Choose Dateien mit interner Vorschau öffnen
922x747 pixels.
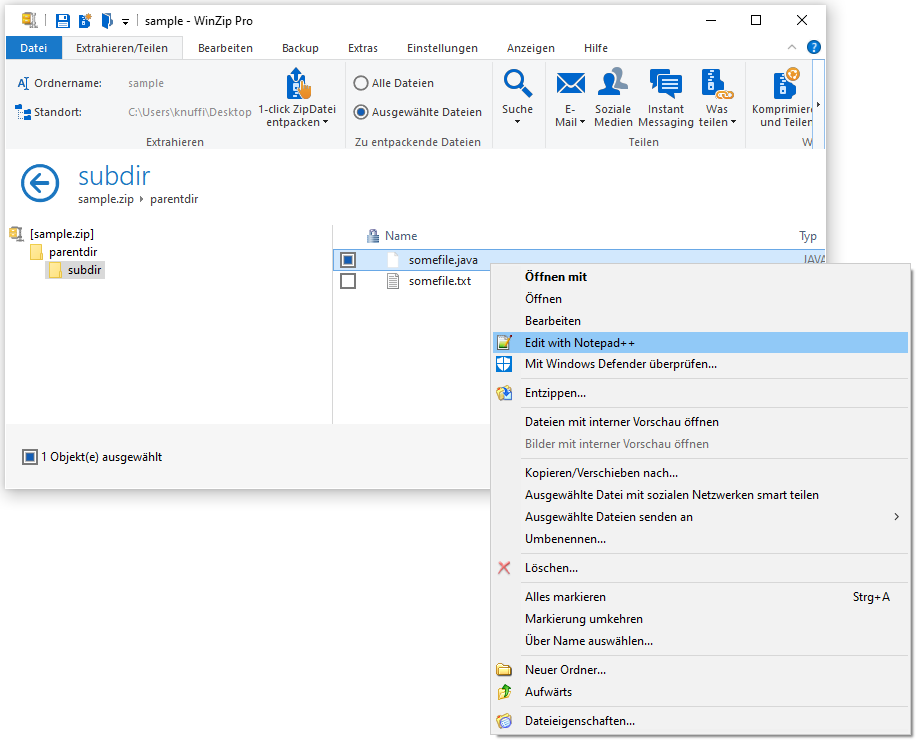[700, 422]
